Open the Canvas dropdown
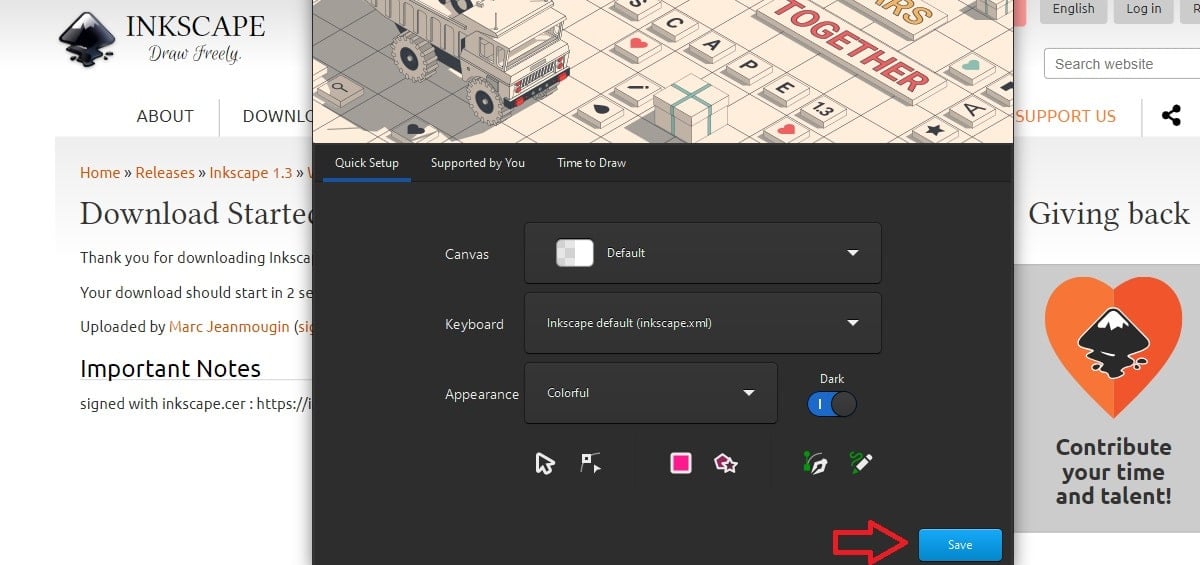 (x=703, y=253)
